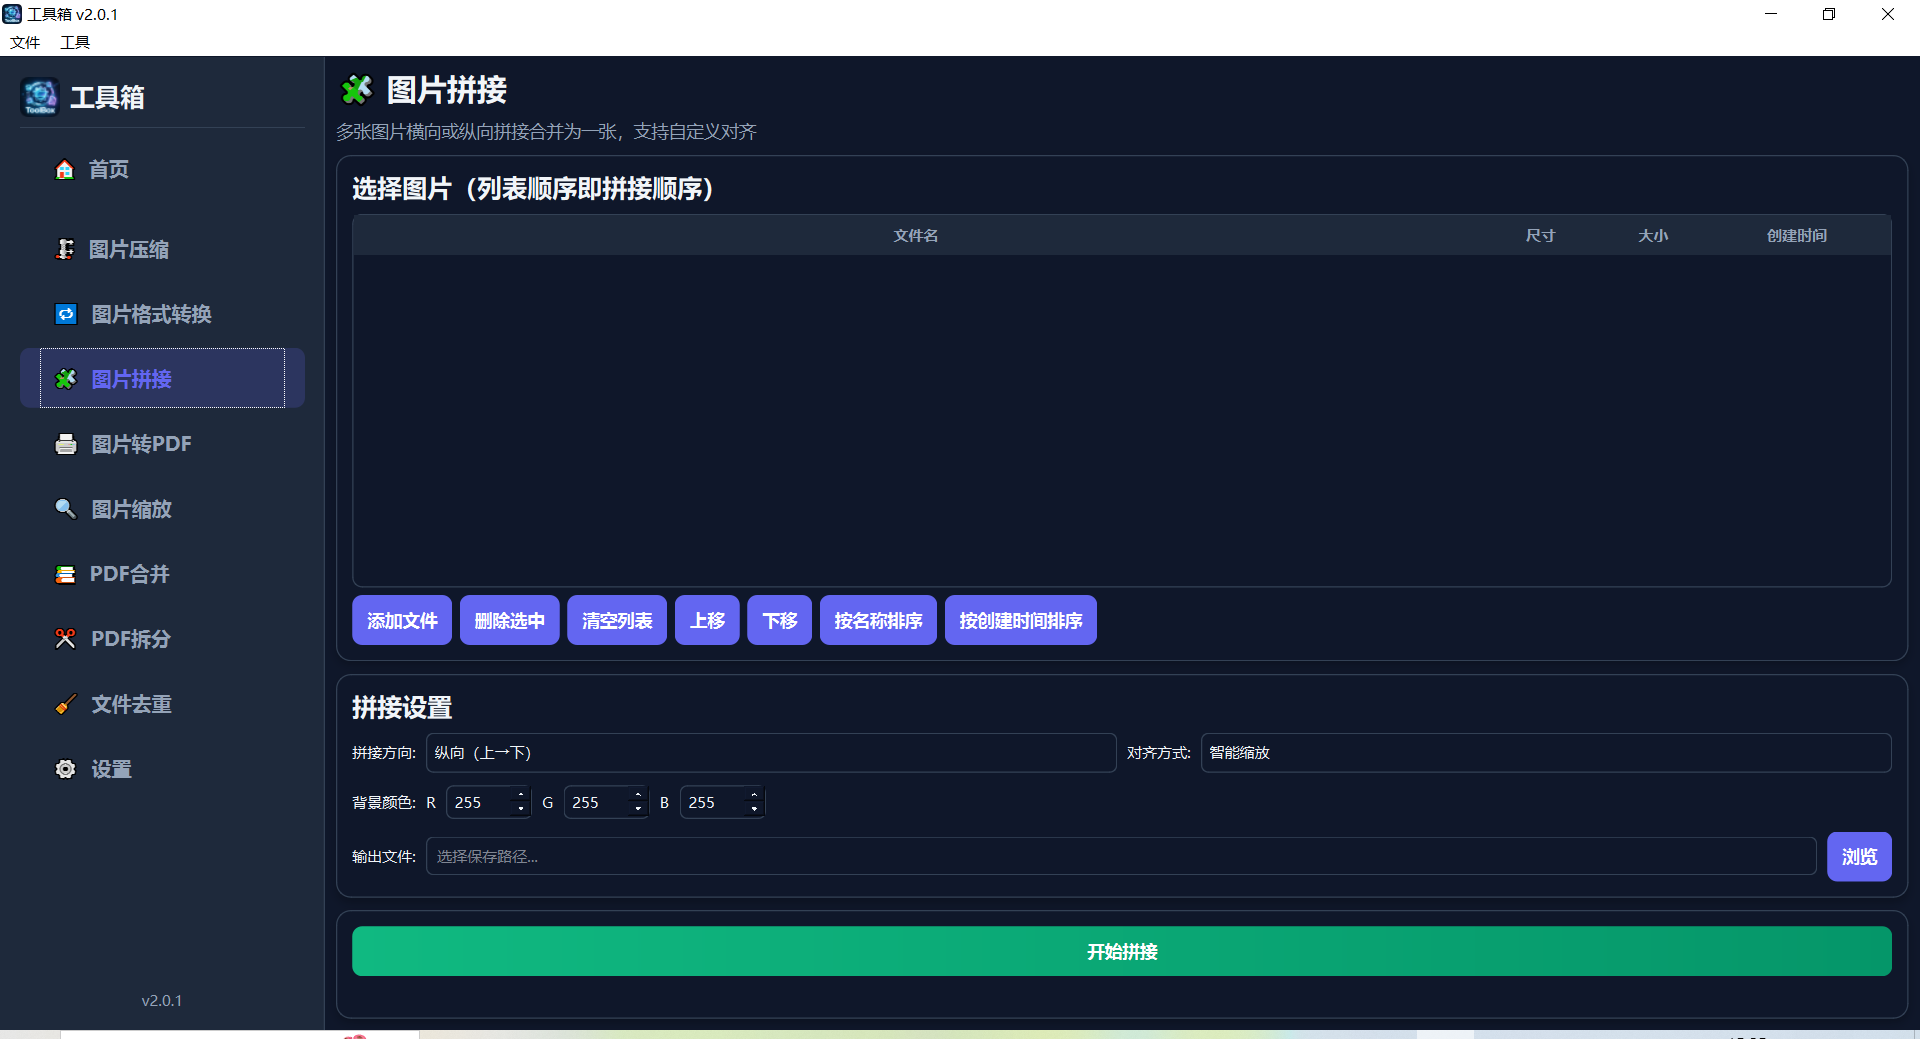Click the 删除选中 button
This screenshot has height=1039, width=1920.
click(x=509, y=621)
